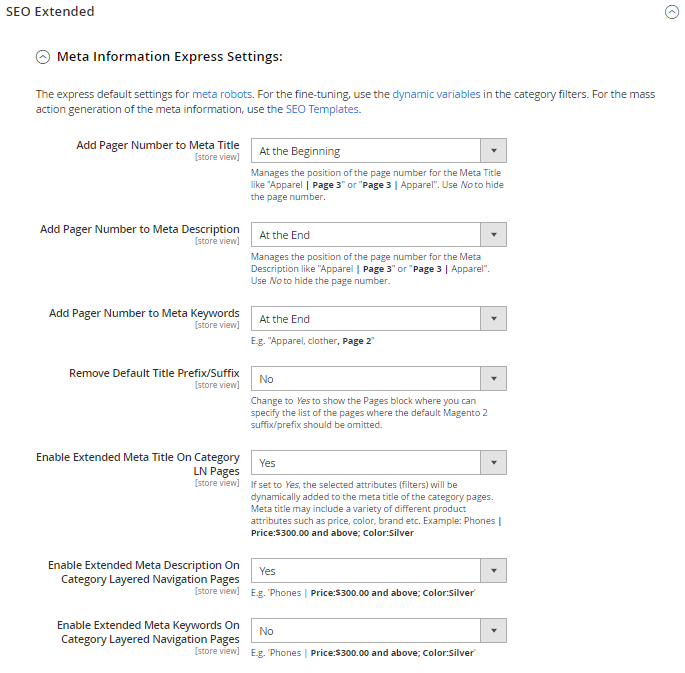Open Remove Default Title Prefix/Suffix dropdown
The height and width of the screenshot is (673, 685).
[378, 379]
